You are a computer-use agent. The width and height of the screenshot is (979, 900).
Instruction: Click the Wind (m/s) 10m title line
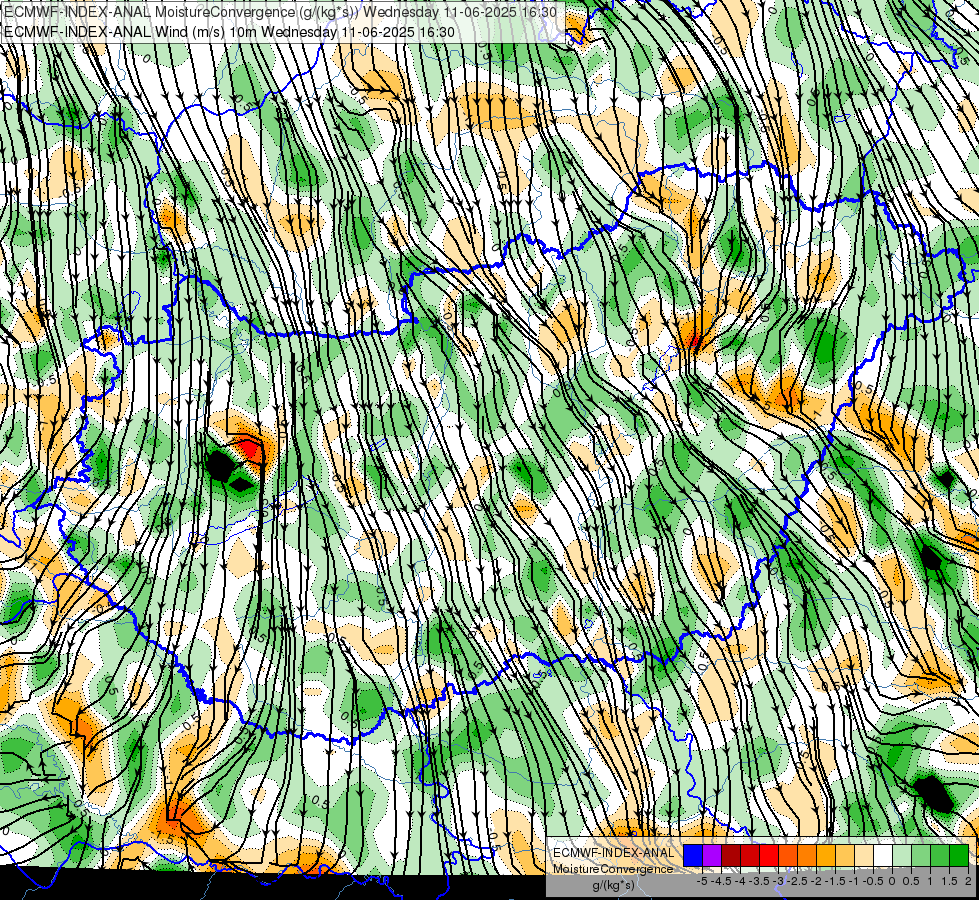tap(229, 32)
